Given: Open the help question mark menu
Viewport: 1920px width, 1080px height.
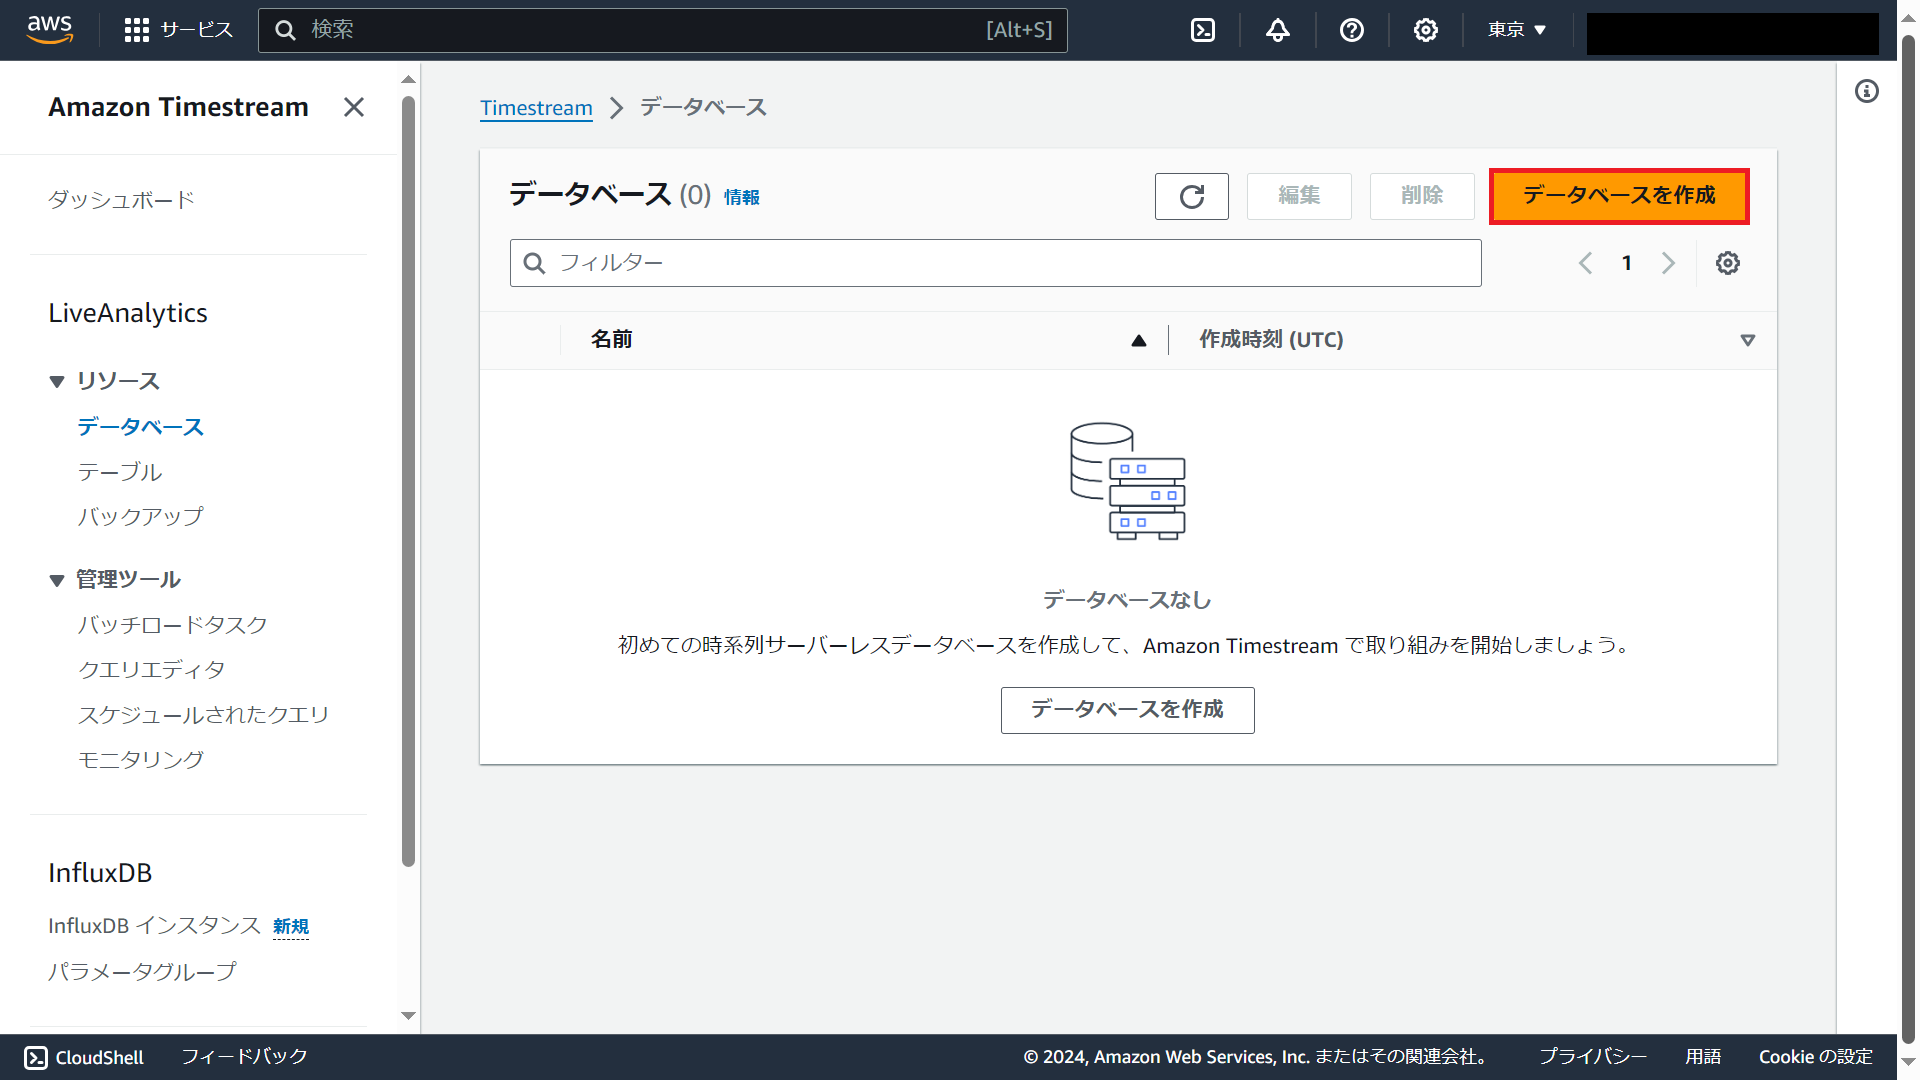Looking at the screenshot, I should [x=1352, y=30].
